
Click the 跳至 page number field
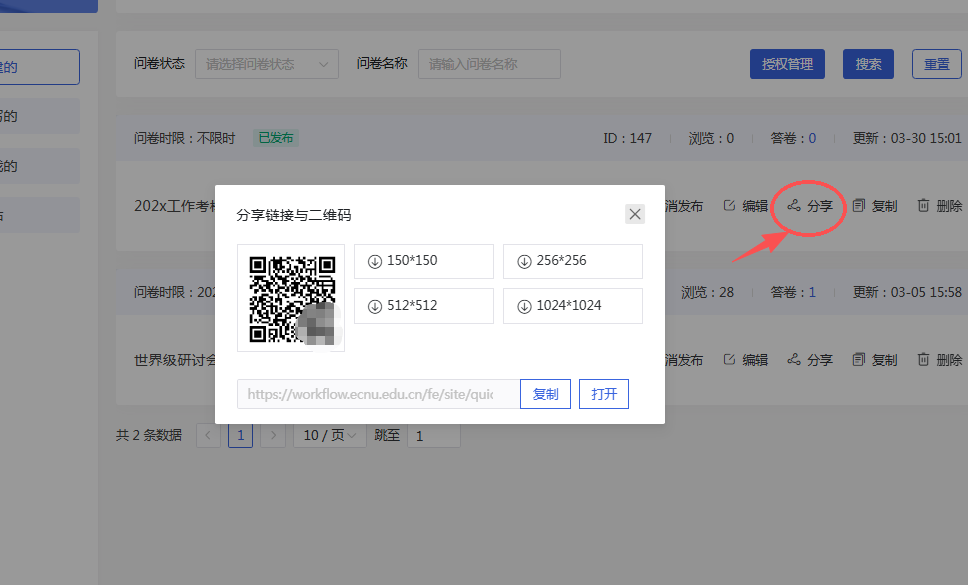tap(433, 436)
